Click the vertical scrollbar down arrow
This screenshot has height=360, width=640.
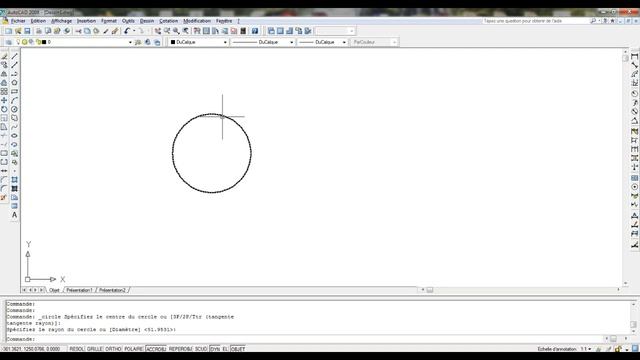tap(626, 283)
